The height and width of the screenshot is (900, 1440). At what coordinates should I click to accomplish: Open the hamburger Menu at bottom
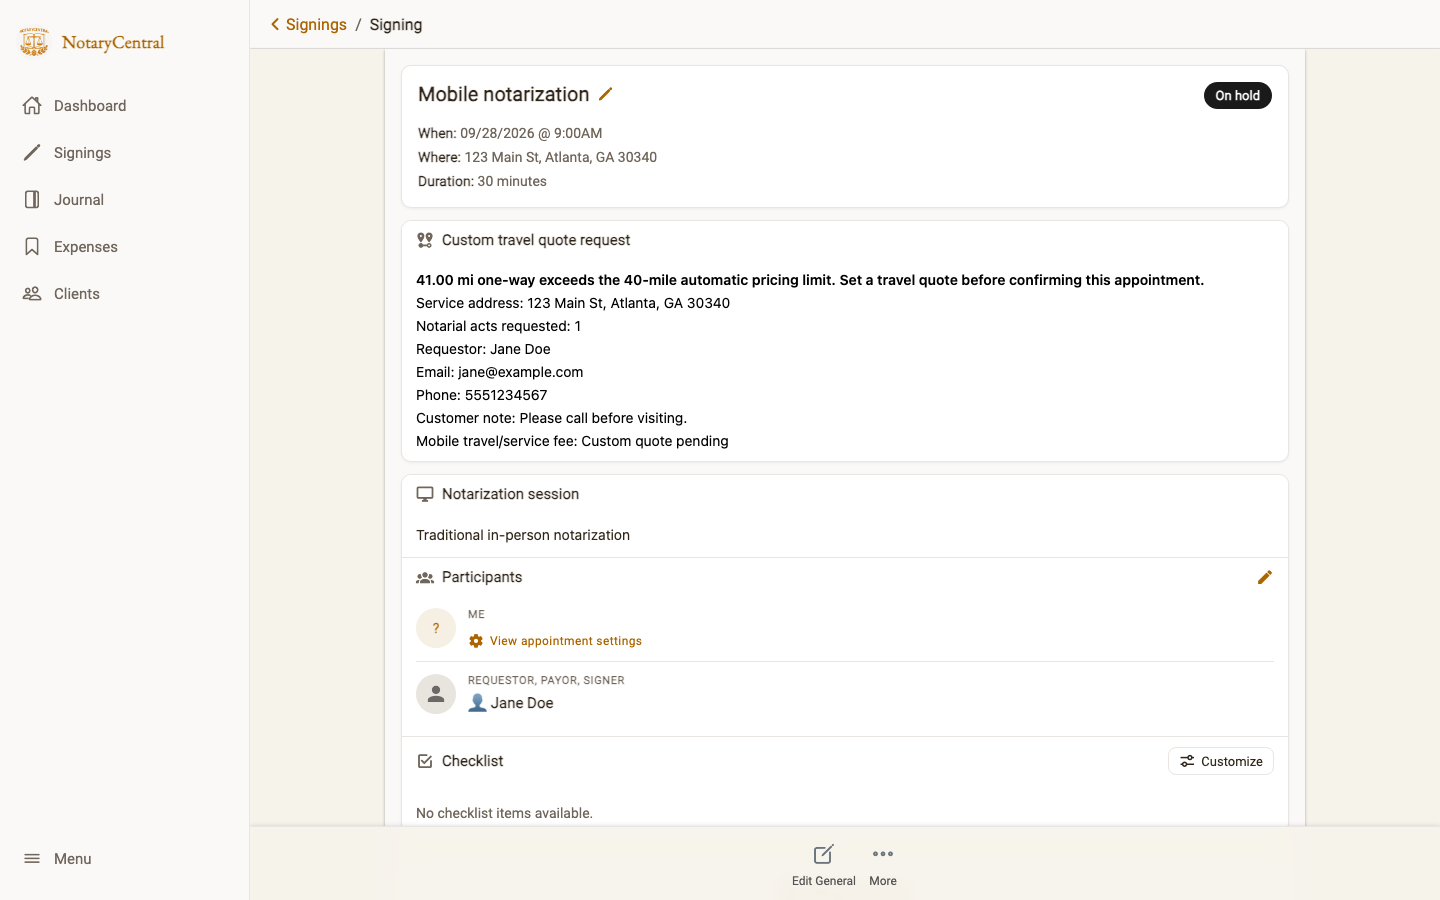click(58, 859)
